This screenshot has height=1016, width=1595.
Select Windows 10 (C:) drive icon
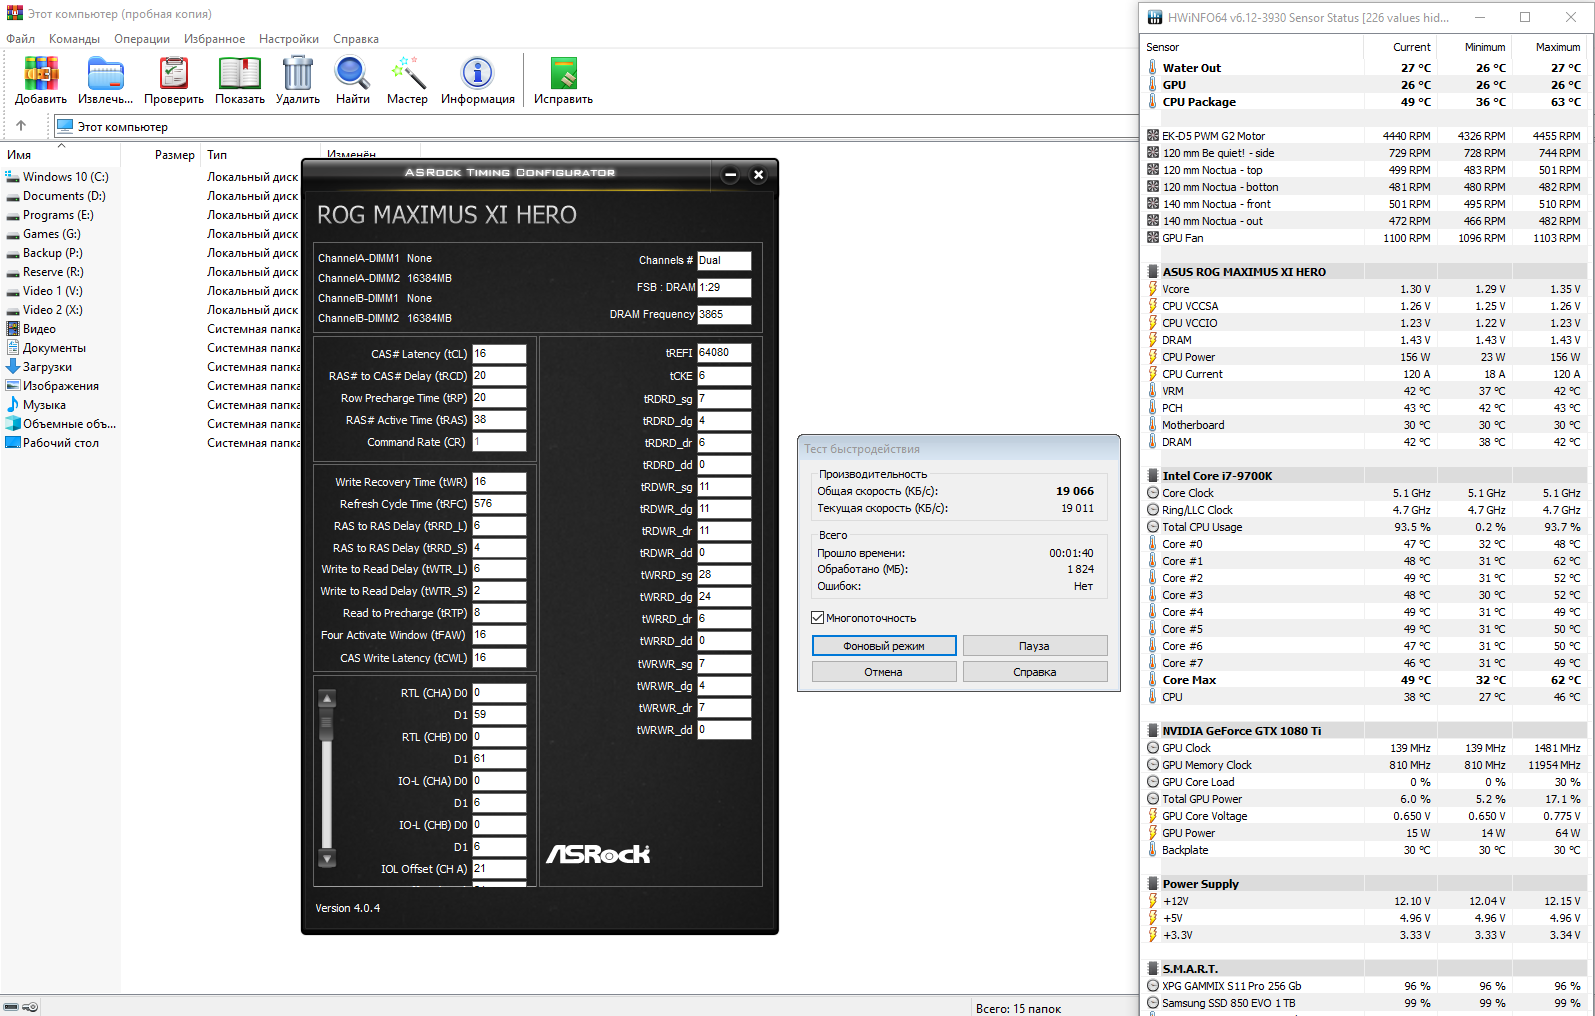click(13, 177)
